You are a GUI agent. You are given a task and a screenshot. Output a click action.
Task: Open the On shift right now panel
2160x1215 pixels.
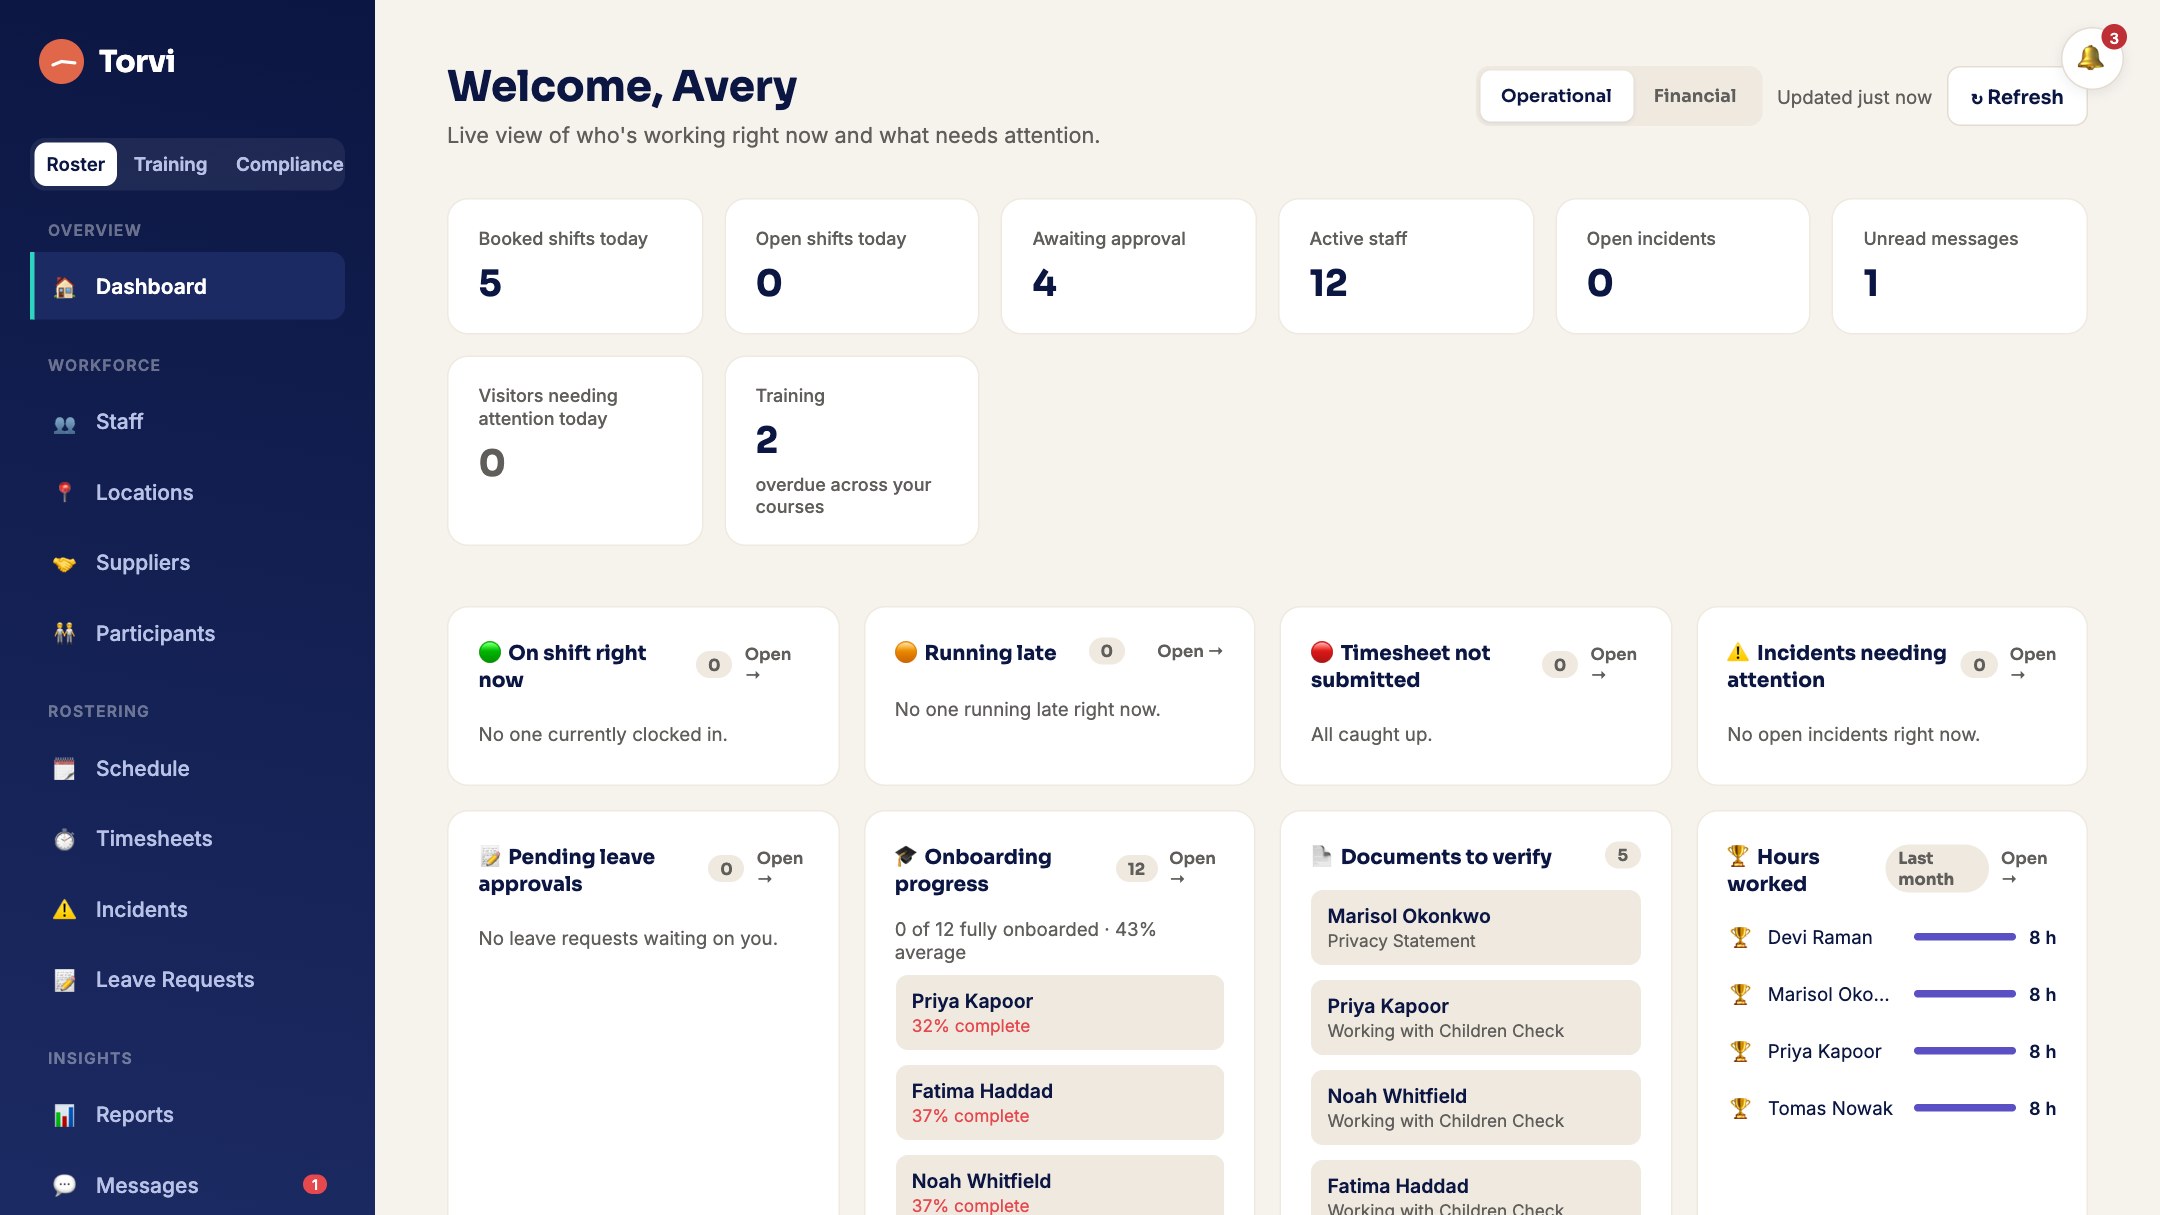click(x=768, y=663)
